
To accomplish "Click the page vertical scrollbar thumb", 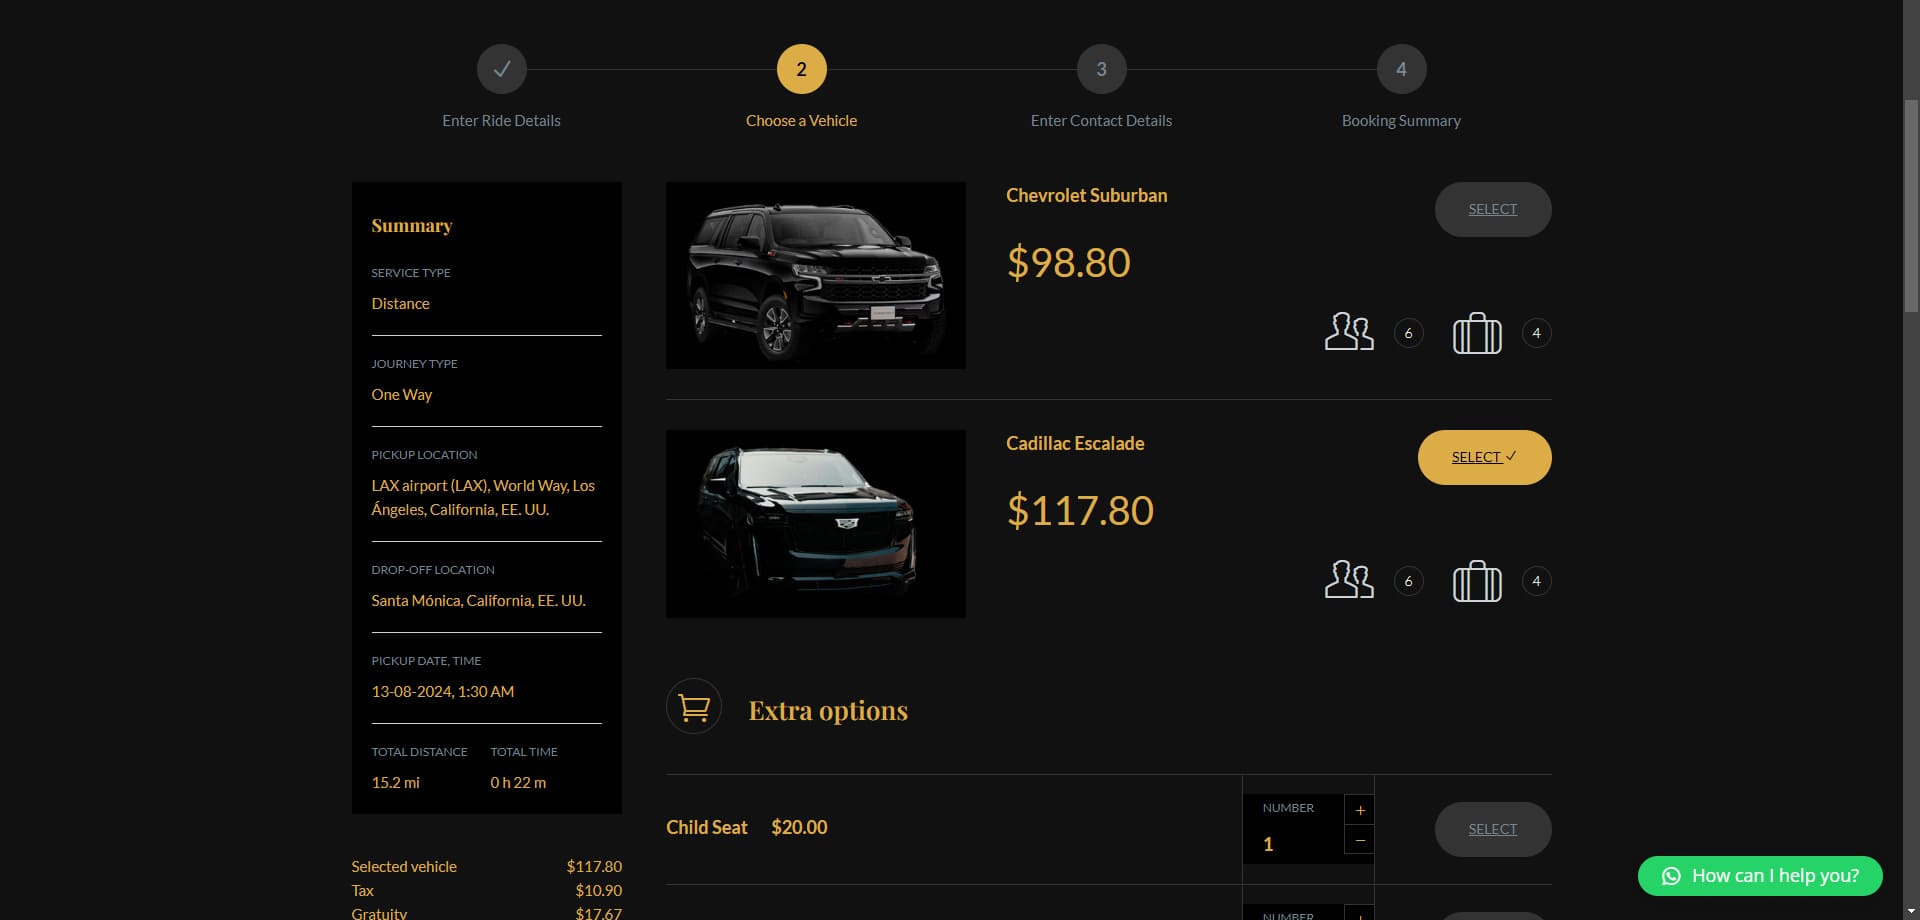I will click(x=1911, y=205).
